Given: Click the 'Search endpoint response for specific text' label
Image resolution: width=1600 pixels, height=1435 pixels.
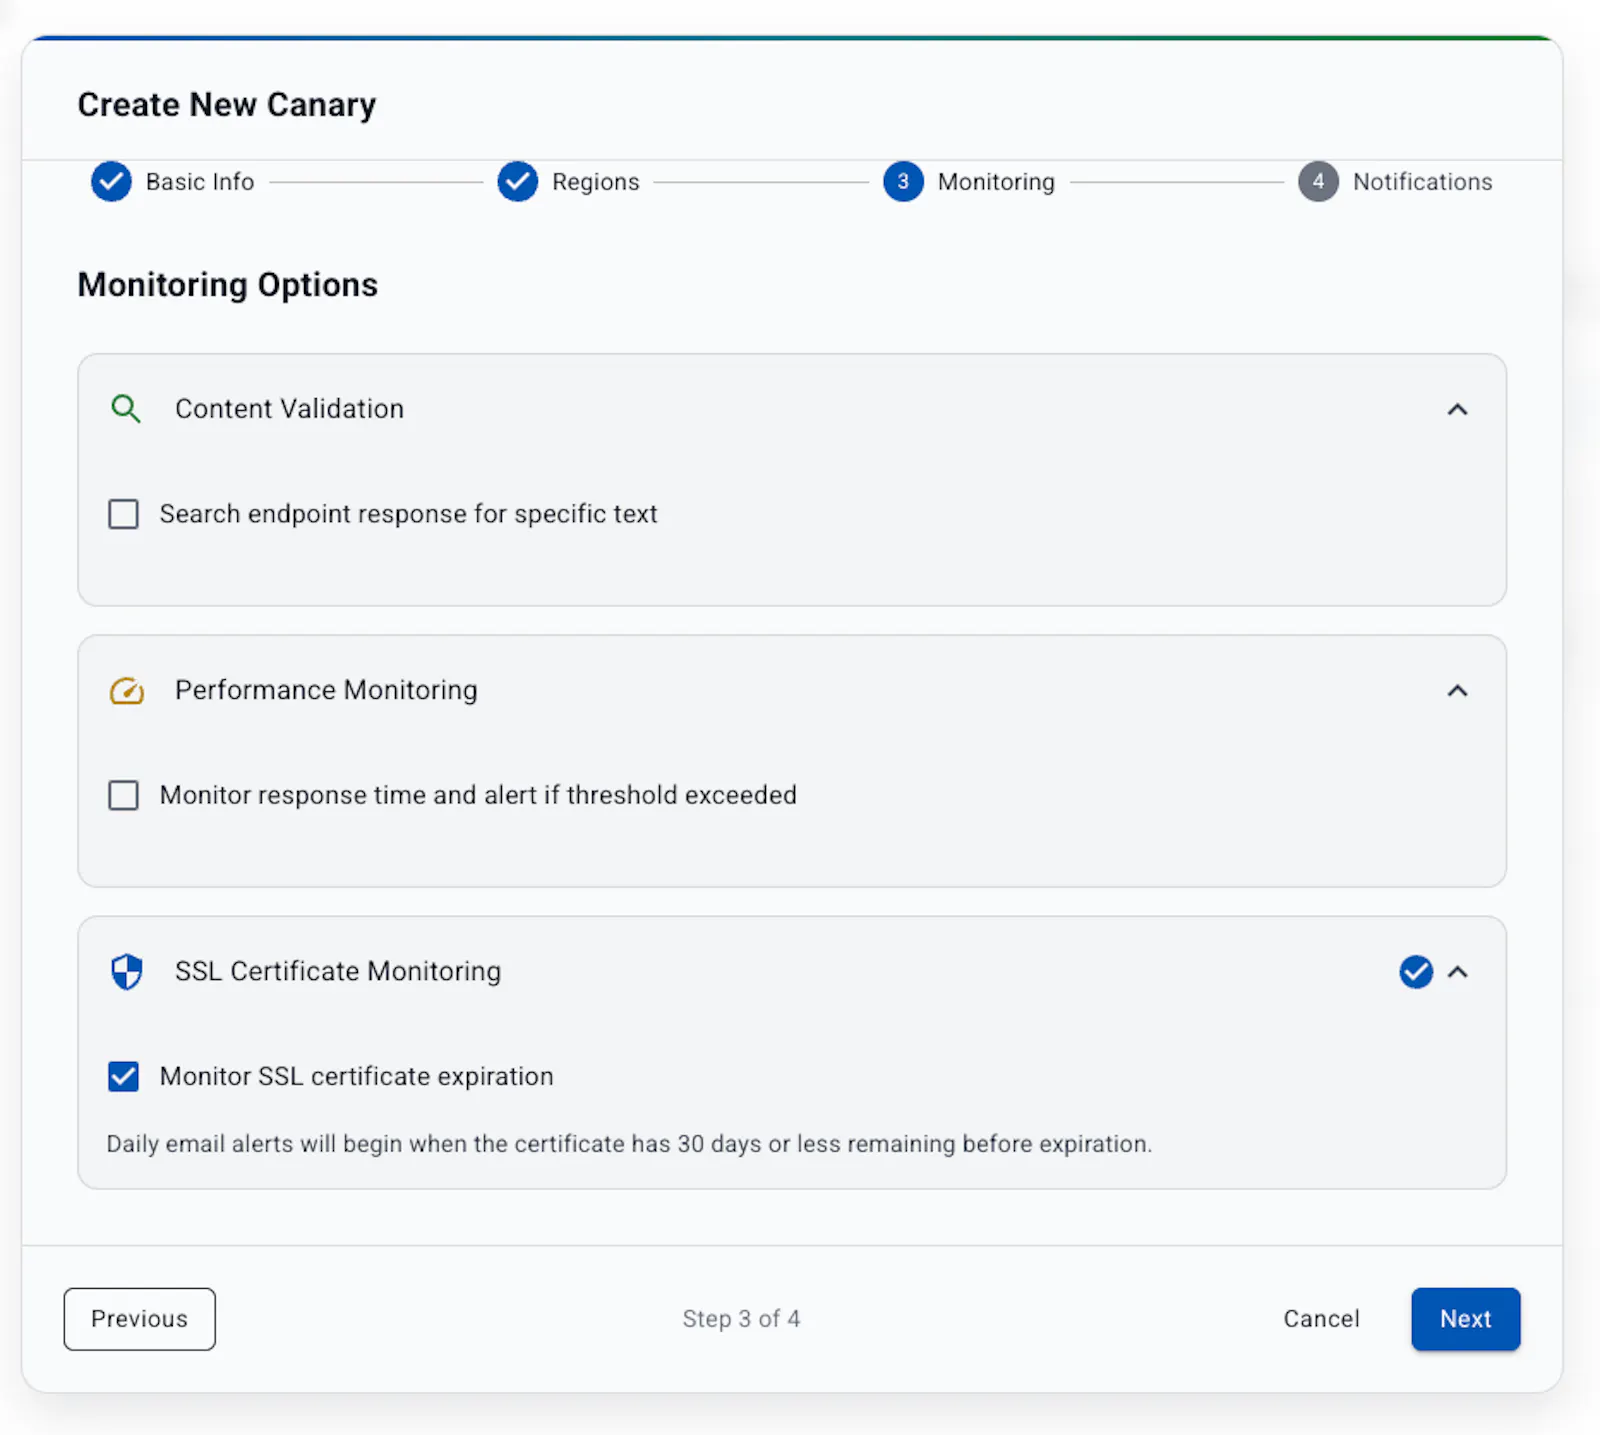Looking at the screenshot, I should coord(409,514).
